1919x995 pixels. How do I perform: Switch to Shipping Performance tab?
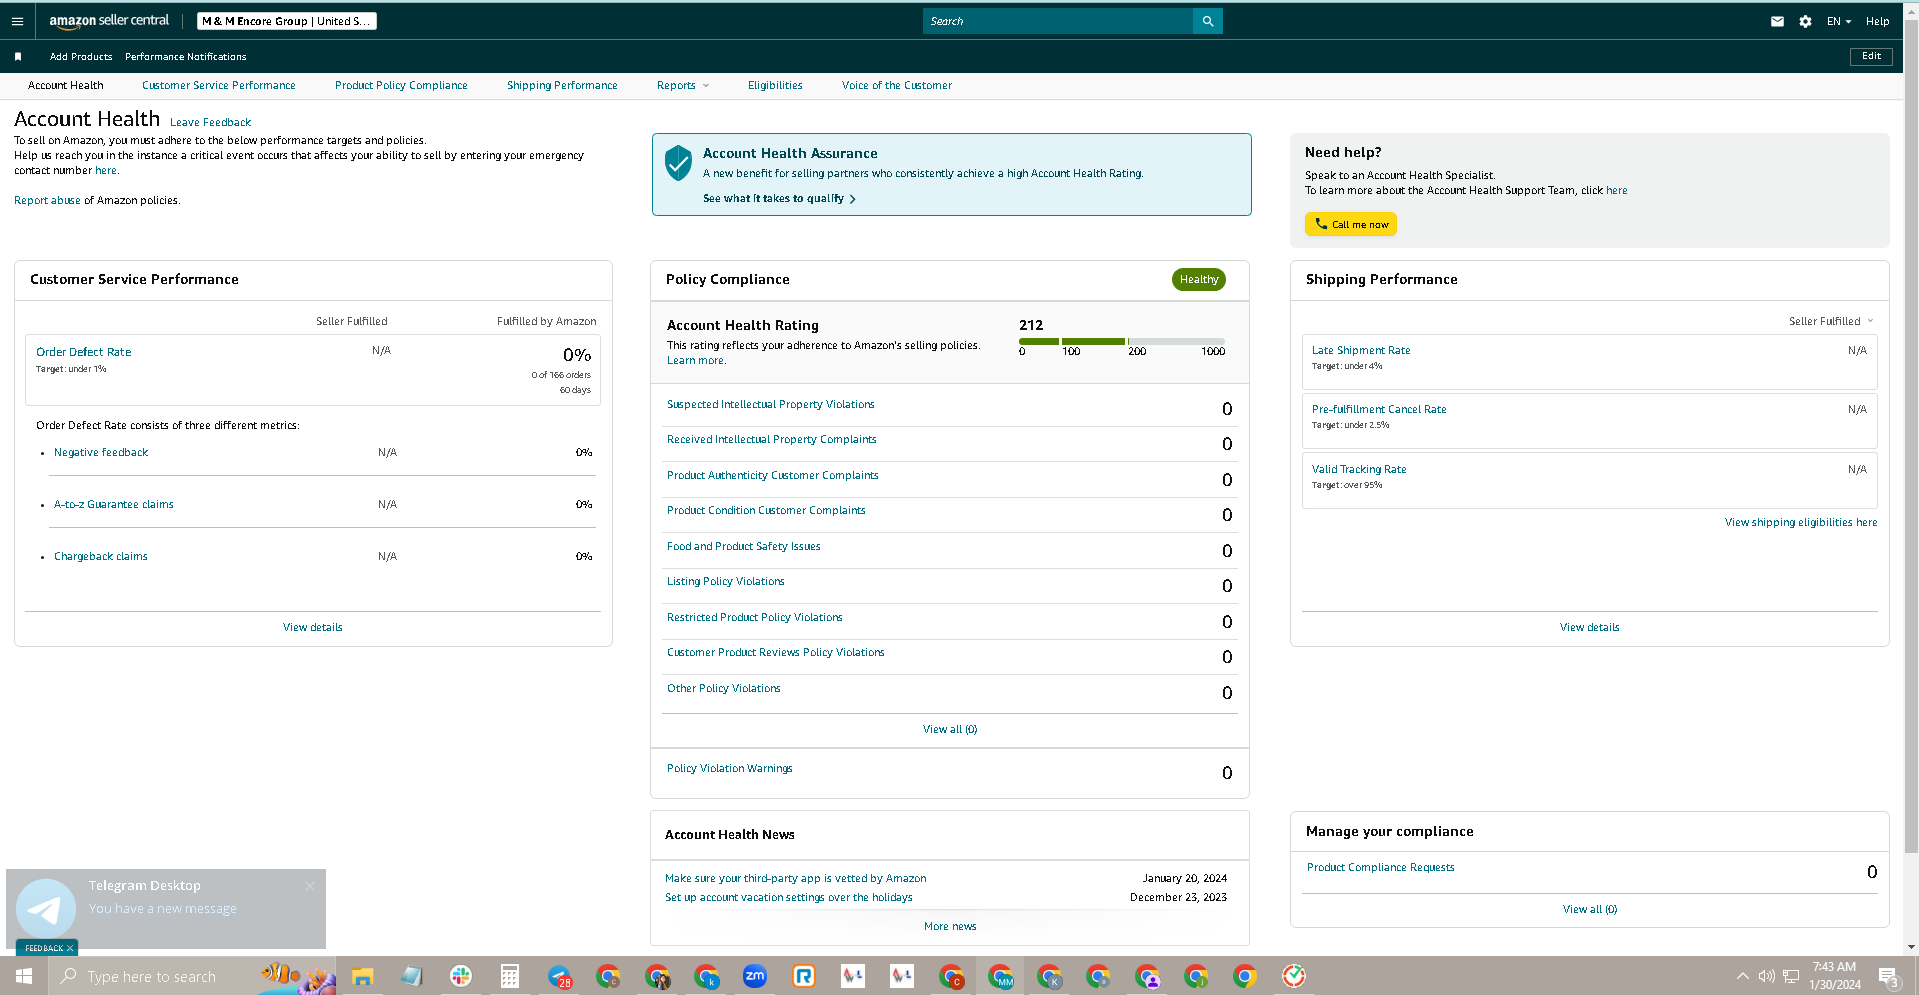click(562, 86)
